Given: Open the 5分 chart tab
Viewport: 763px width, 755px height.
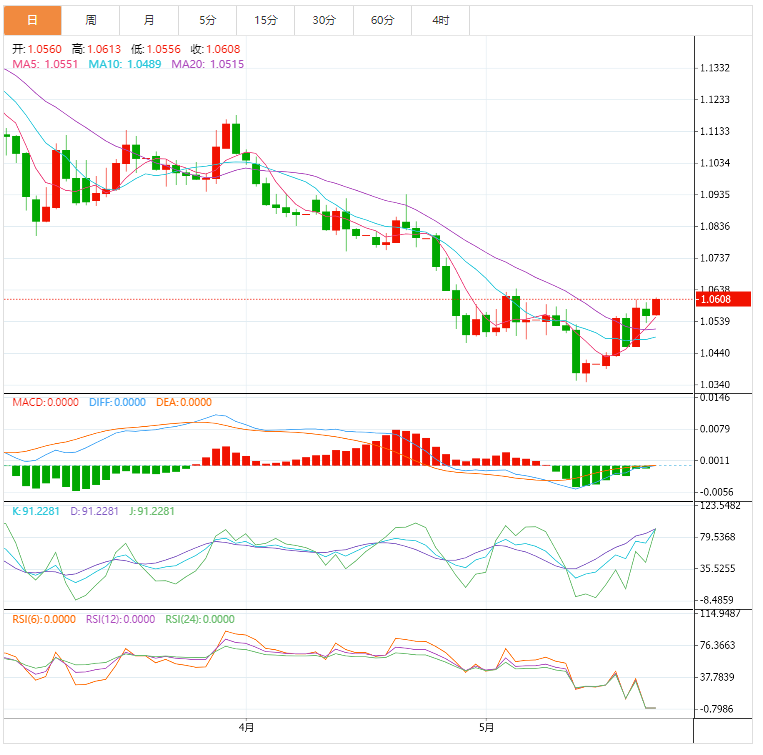Looking at the screenshot, I should (x=207, y=20).
